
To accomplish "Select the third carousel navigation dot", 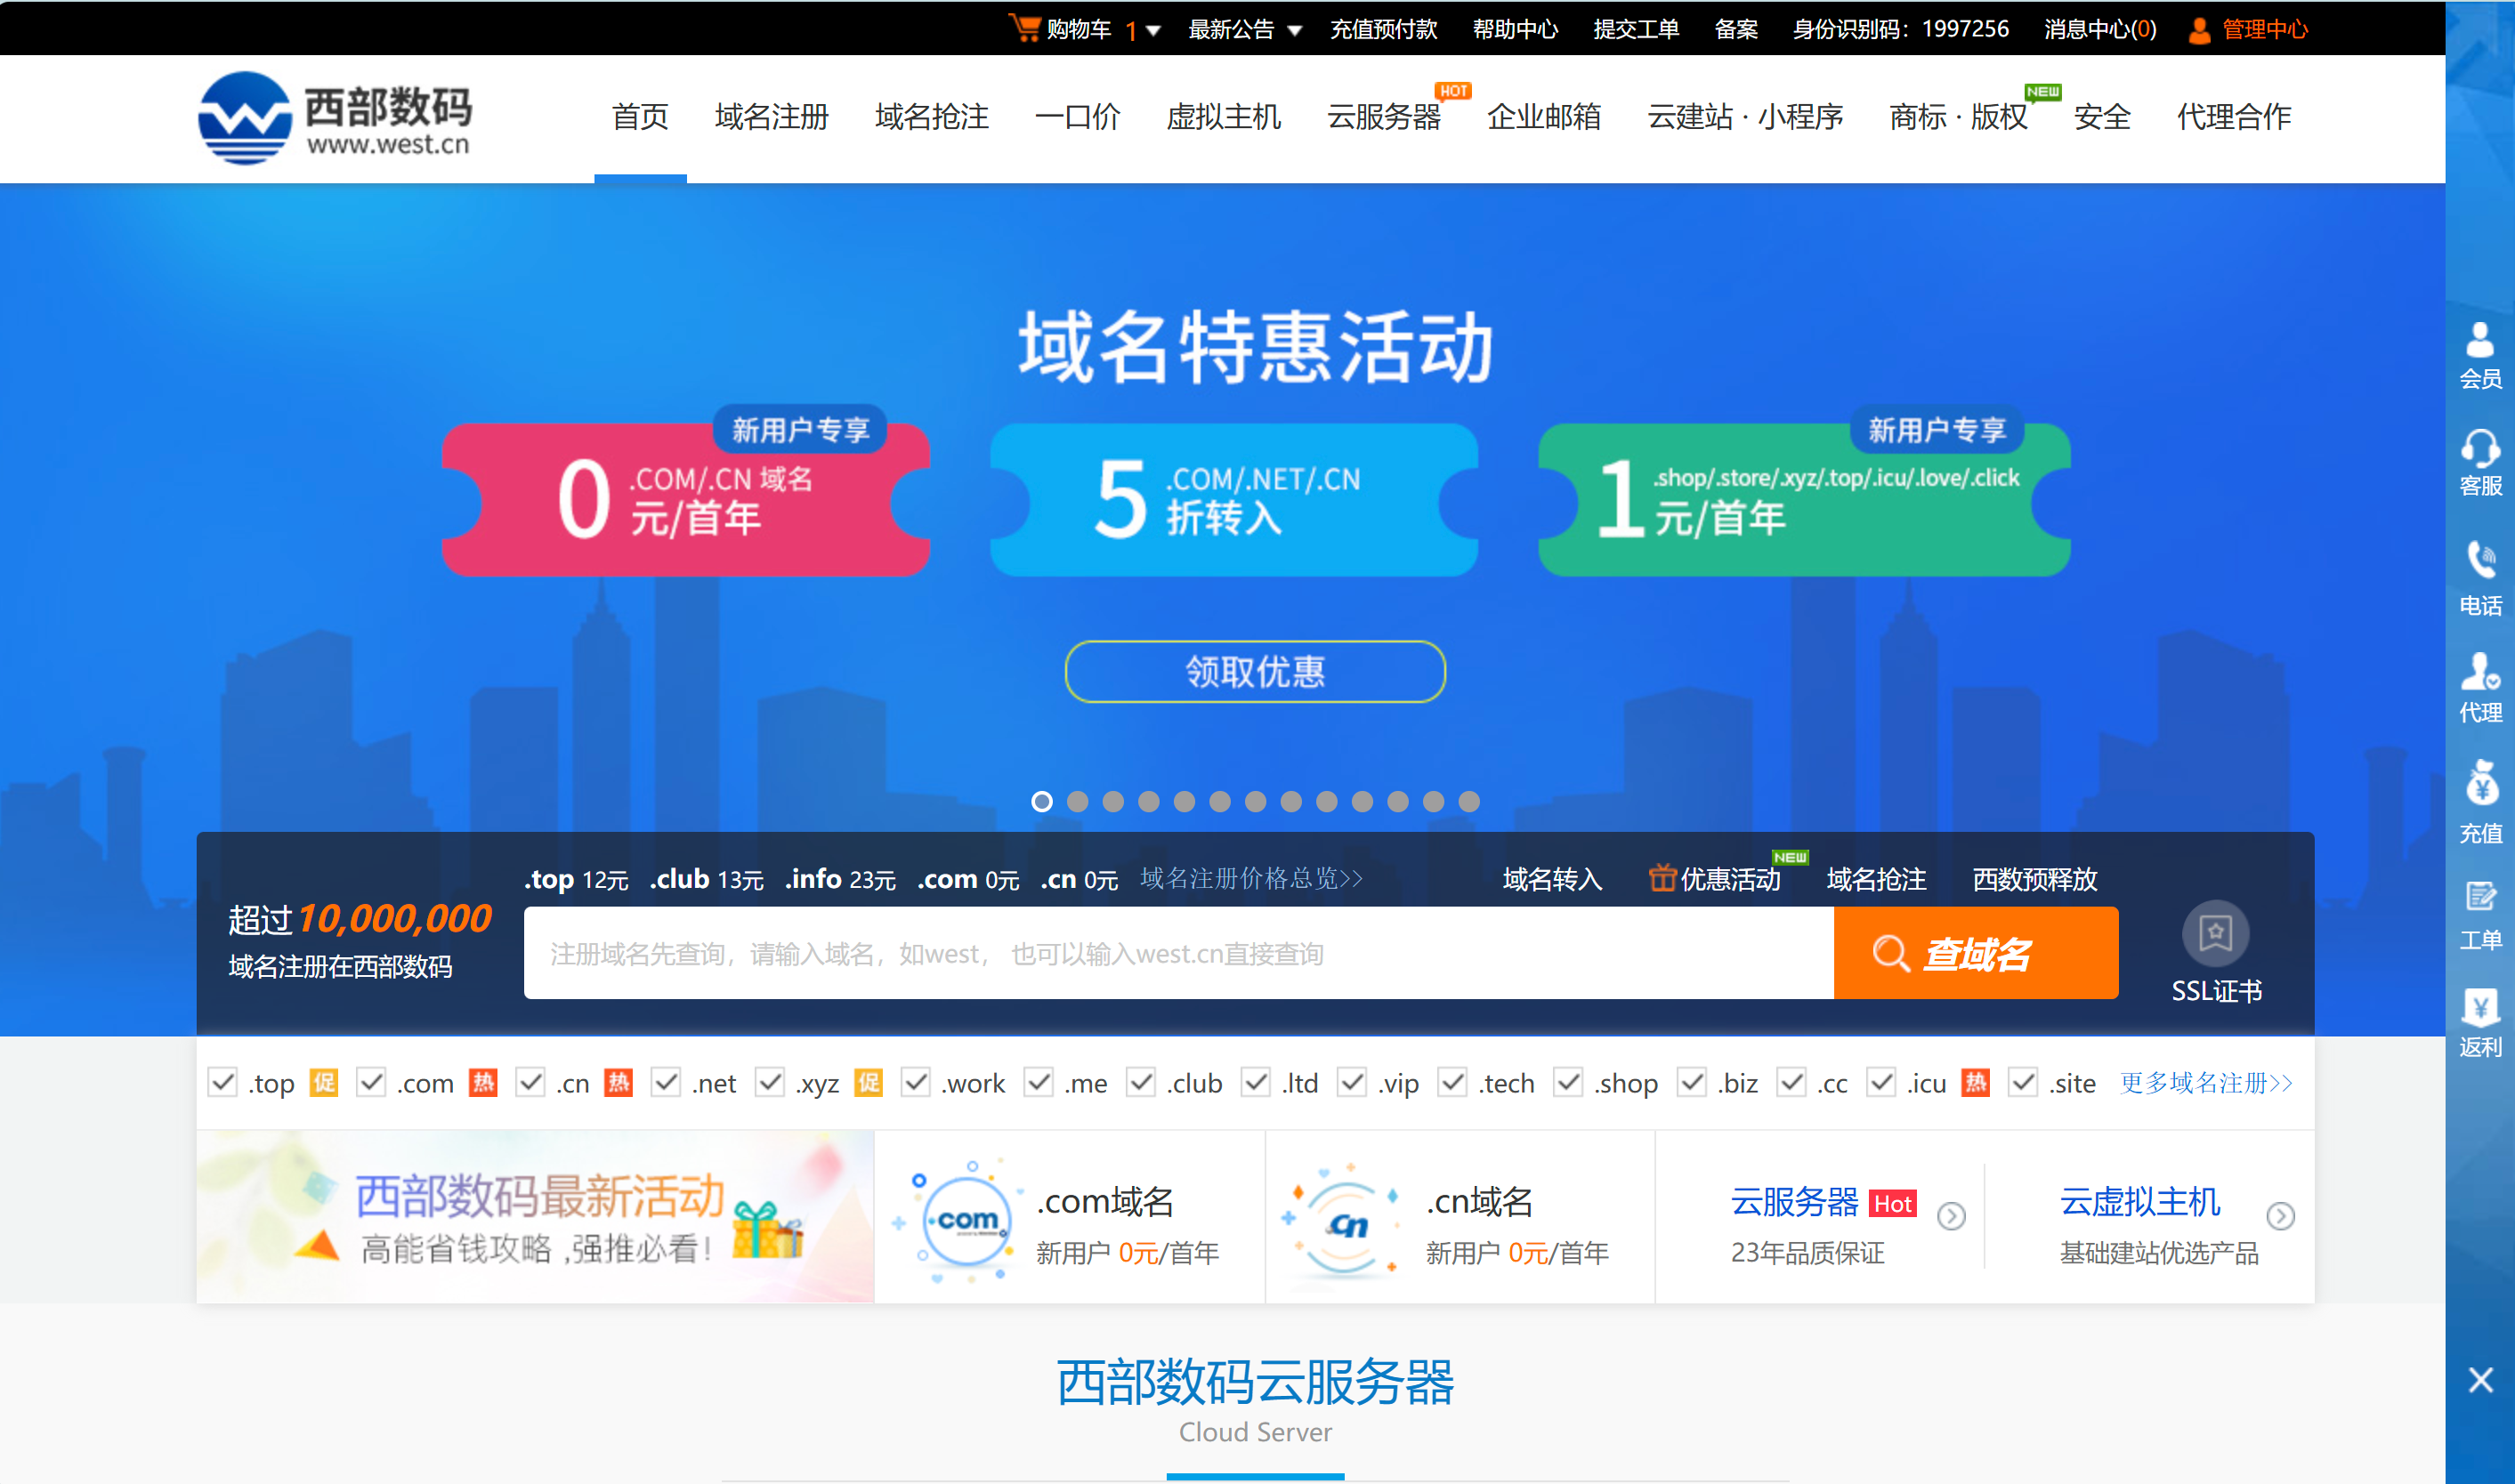I will point(1112,801).
